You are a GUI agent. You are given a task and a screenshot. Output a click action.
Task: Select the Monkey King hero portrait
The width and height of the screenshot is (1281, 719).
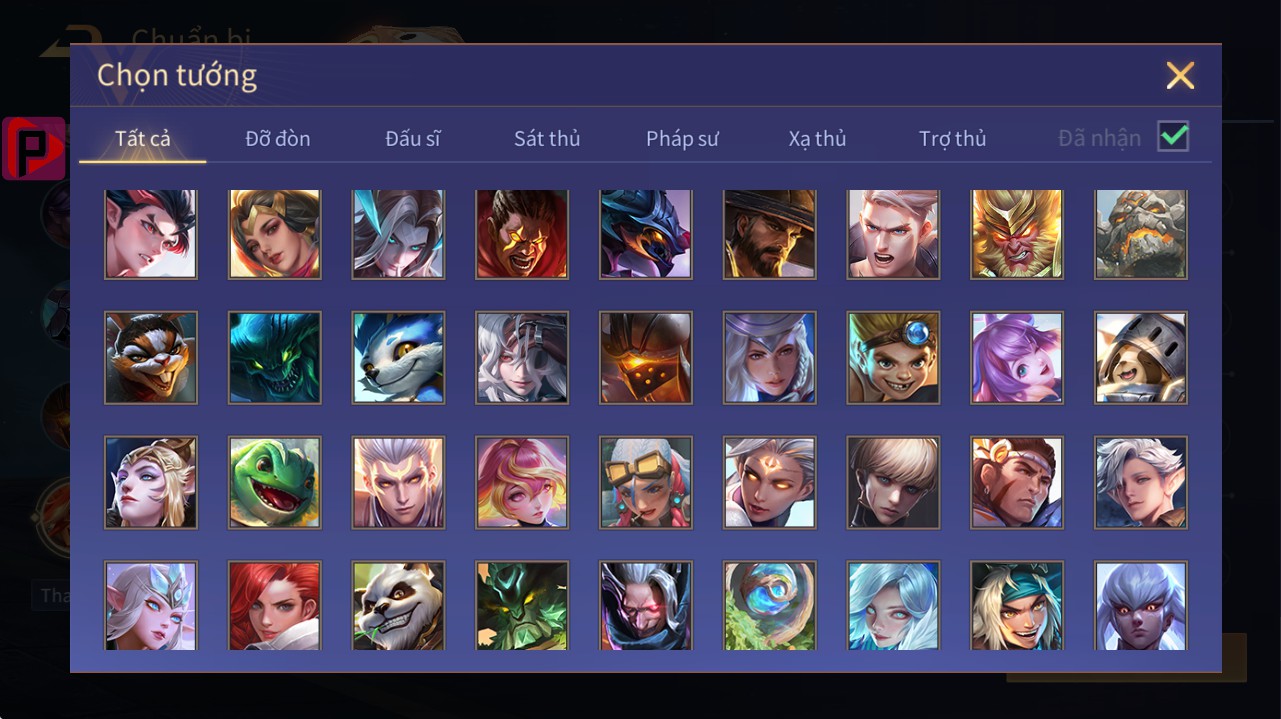coord(1017,234)
